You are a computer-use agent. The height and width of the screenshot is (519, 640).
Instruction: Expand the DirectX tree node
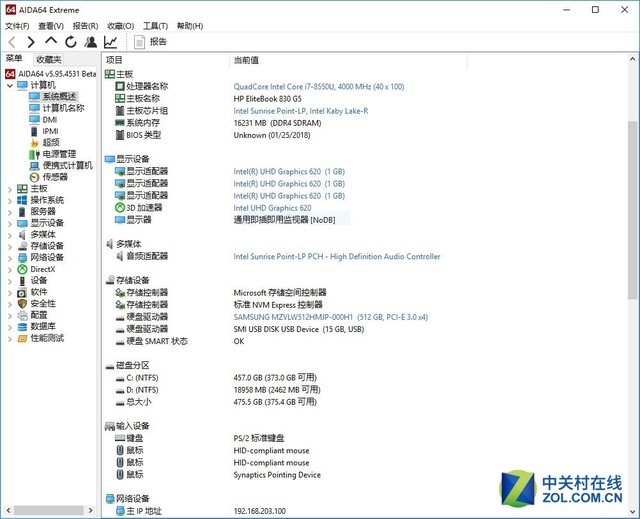(x=10, y=270)
